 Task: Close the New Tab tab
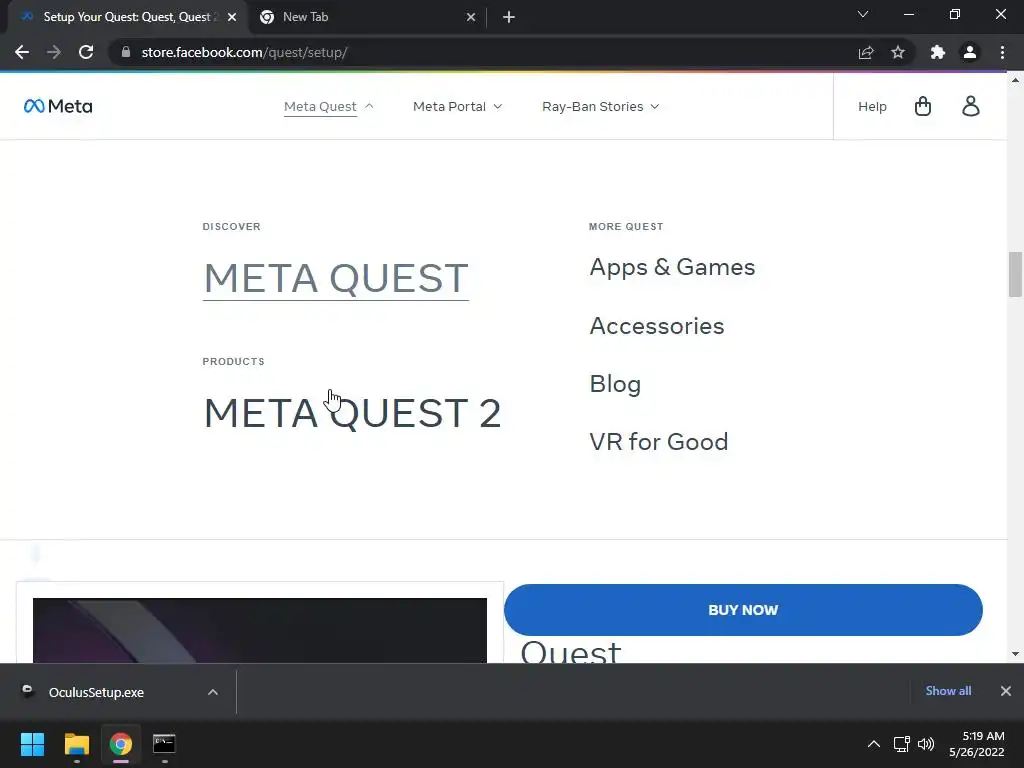coord(471,17)
